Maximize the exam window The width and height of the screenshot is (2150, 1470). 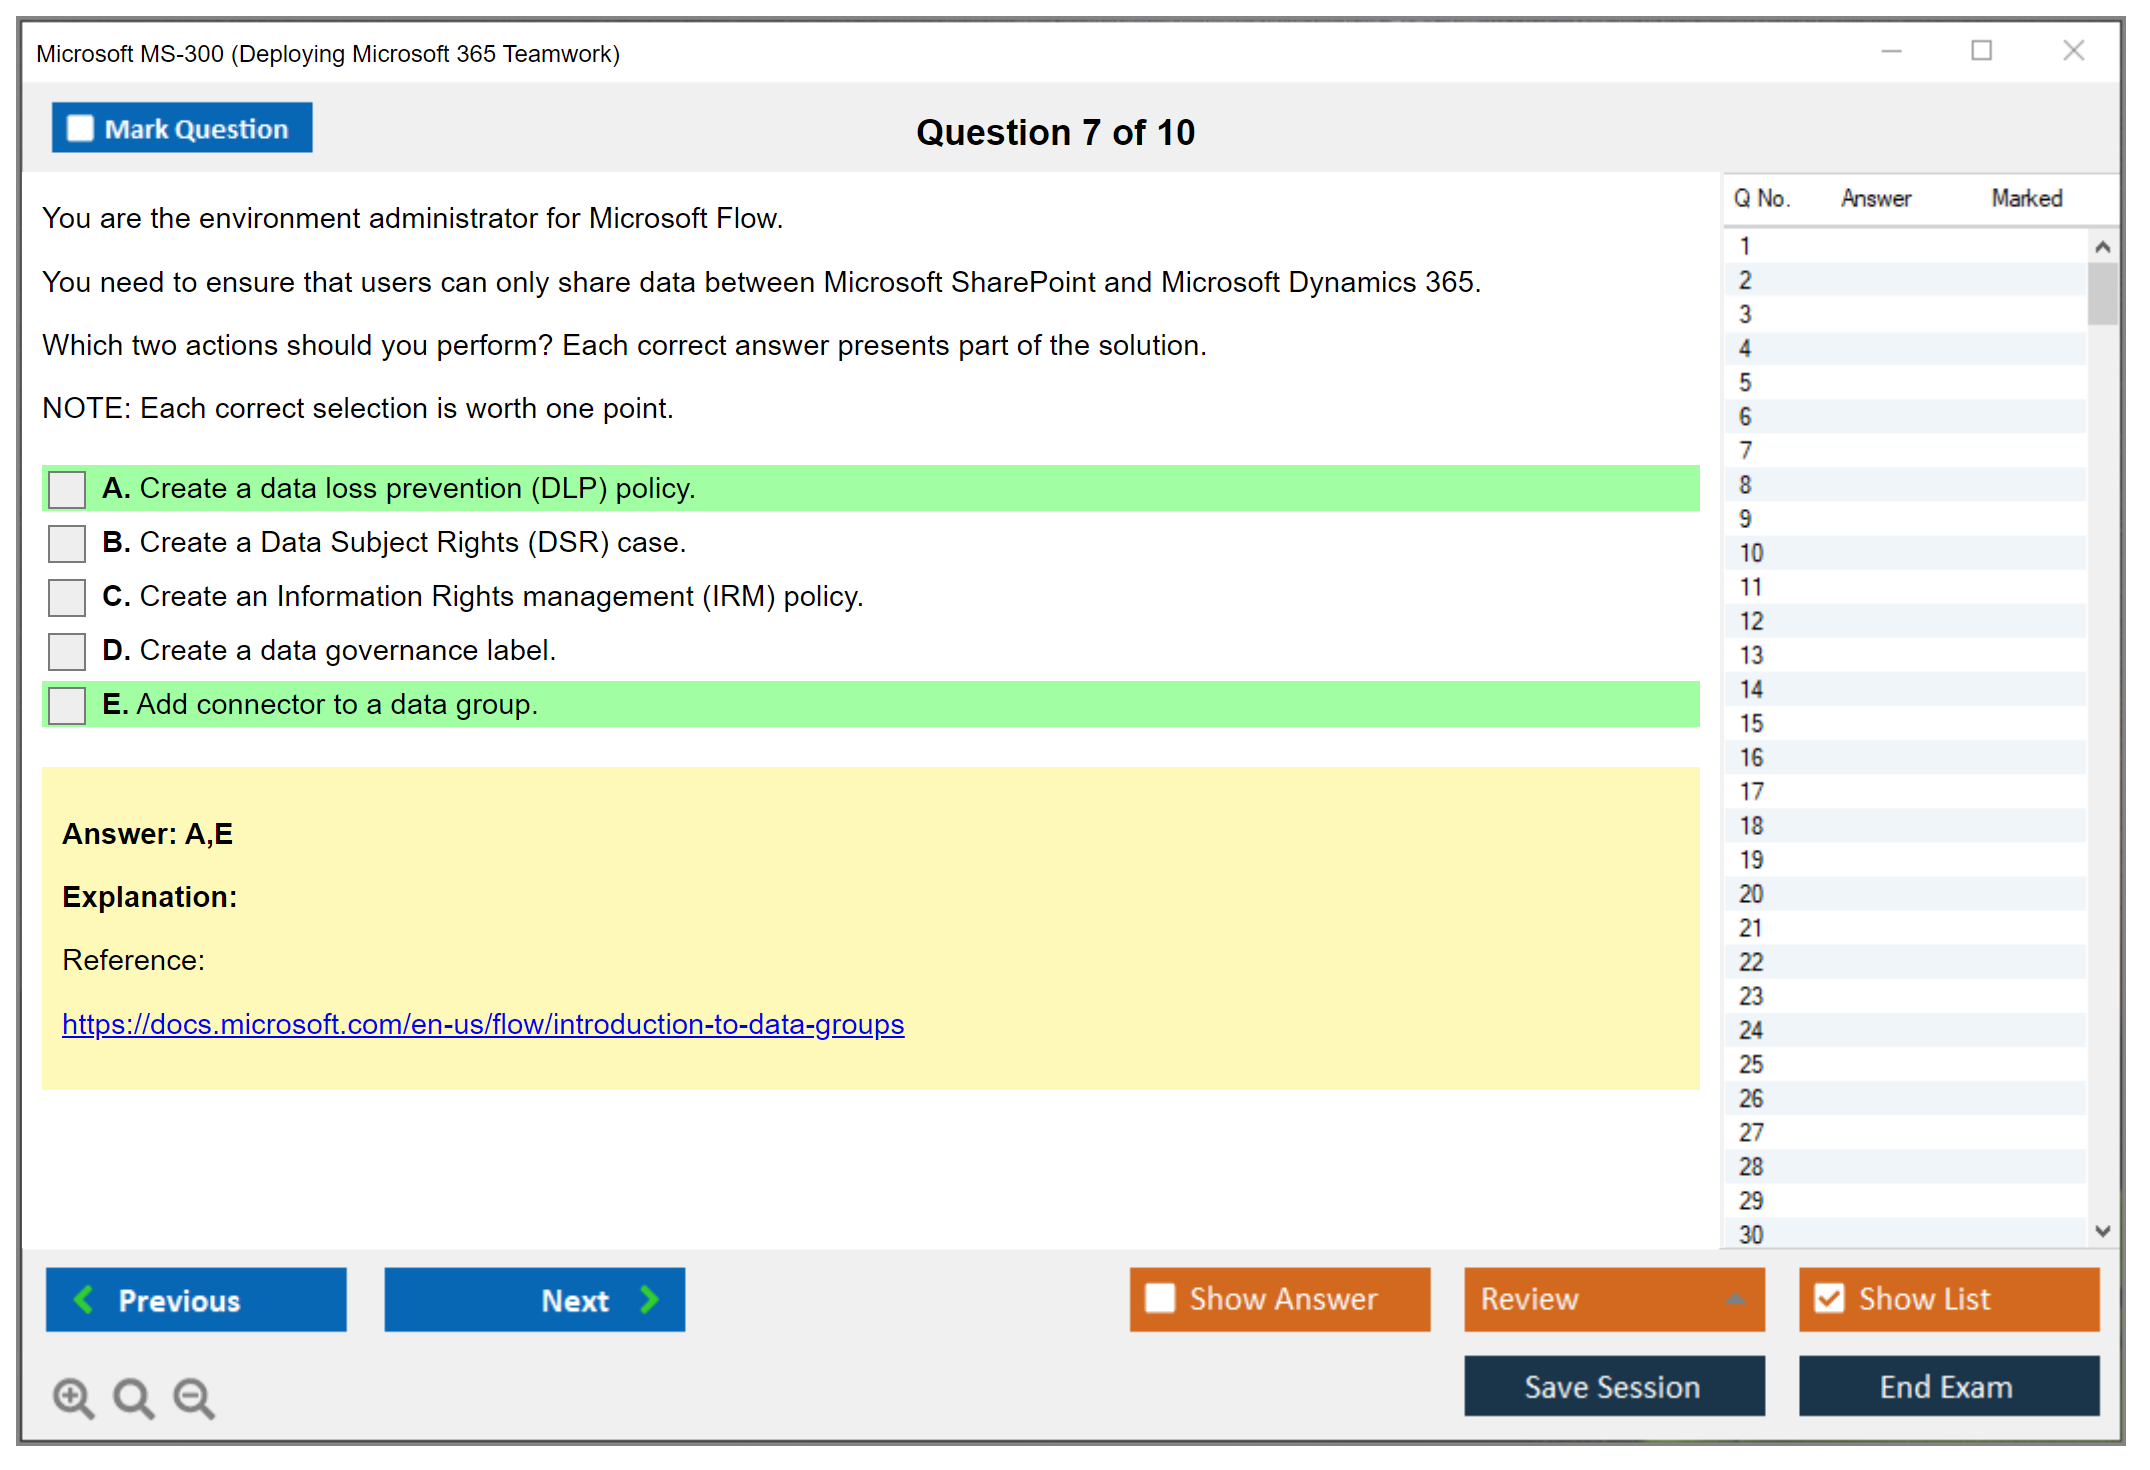[1981, 51]
